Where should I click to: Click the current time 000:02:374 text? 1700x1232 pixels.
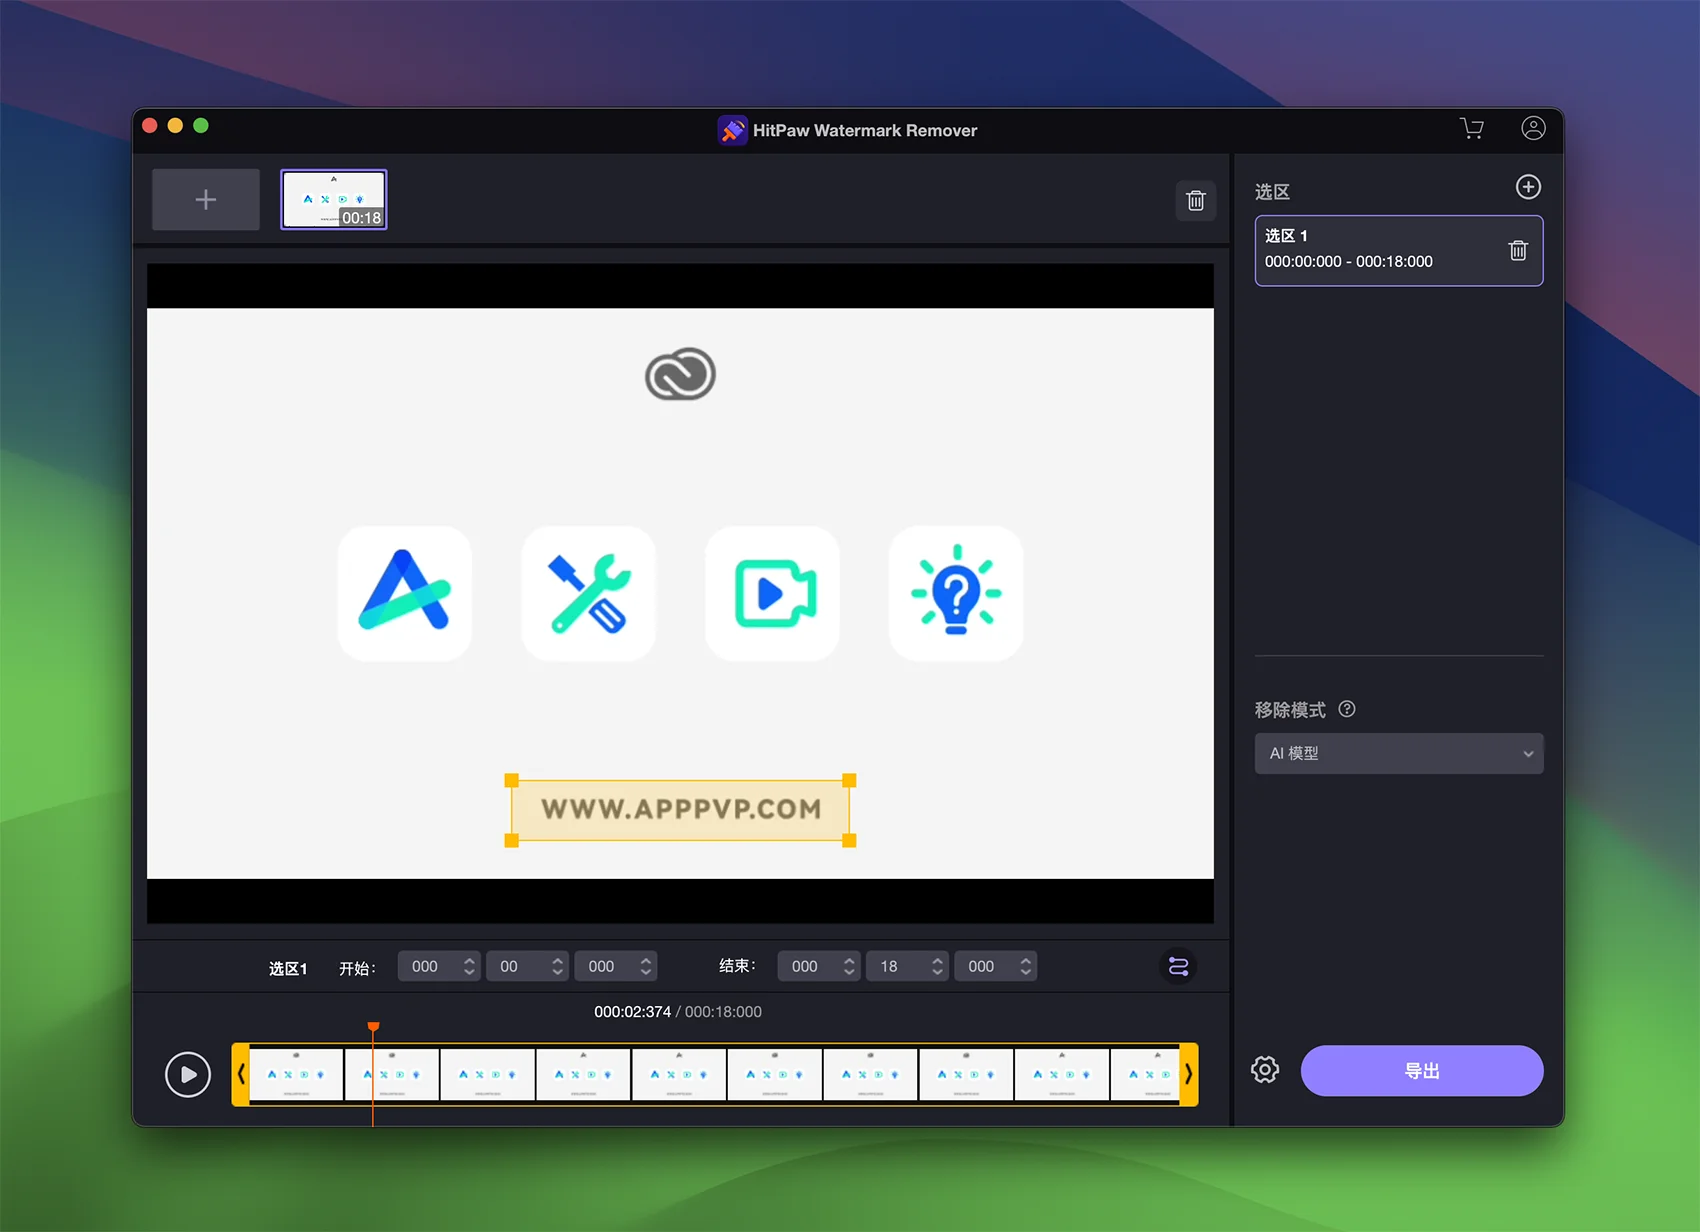(632, 1012)
